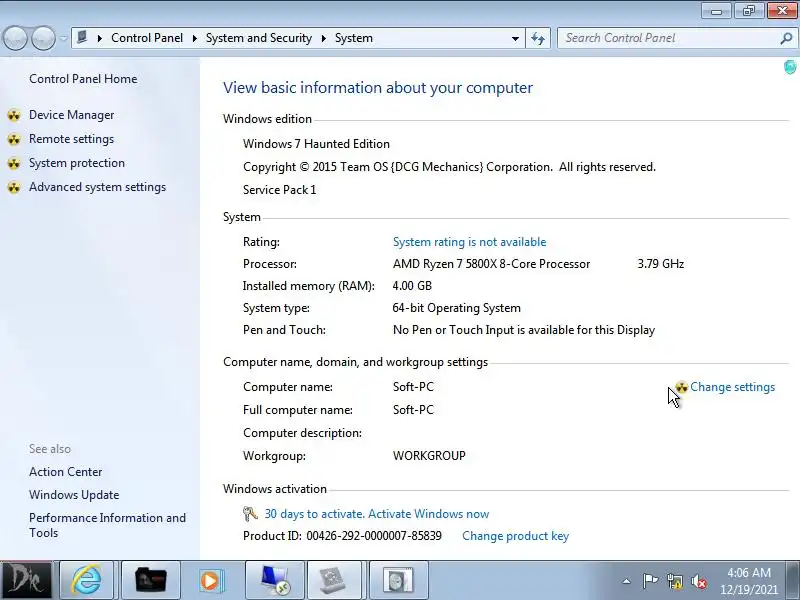
Task: Open the gear-box taskbar icon
Action: pyautogui.click(x=333, y=580)
